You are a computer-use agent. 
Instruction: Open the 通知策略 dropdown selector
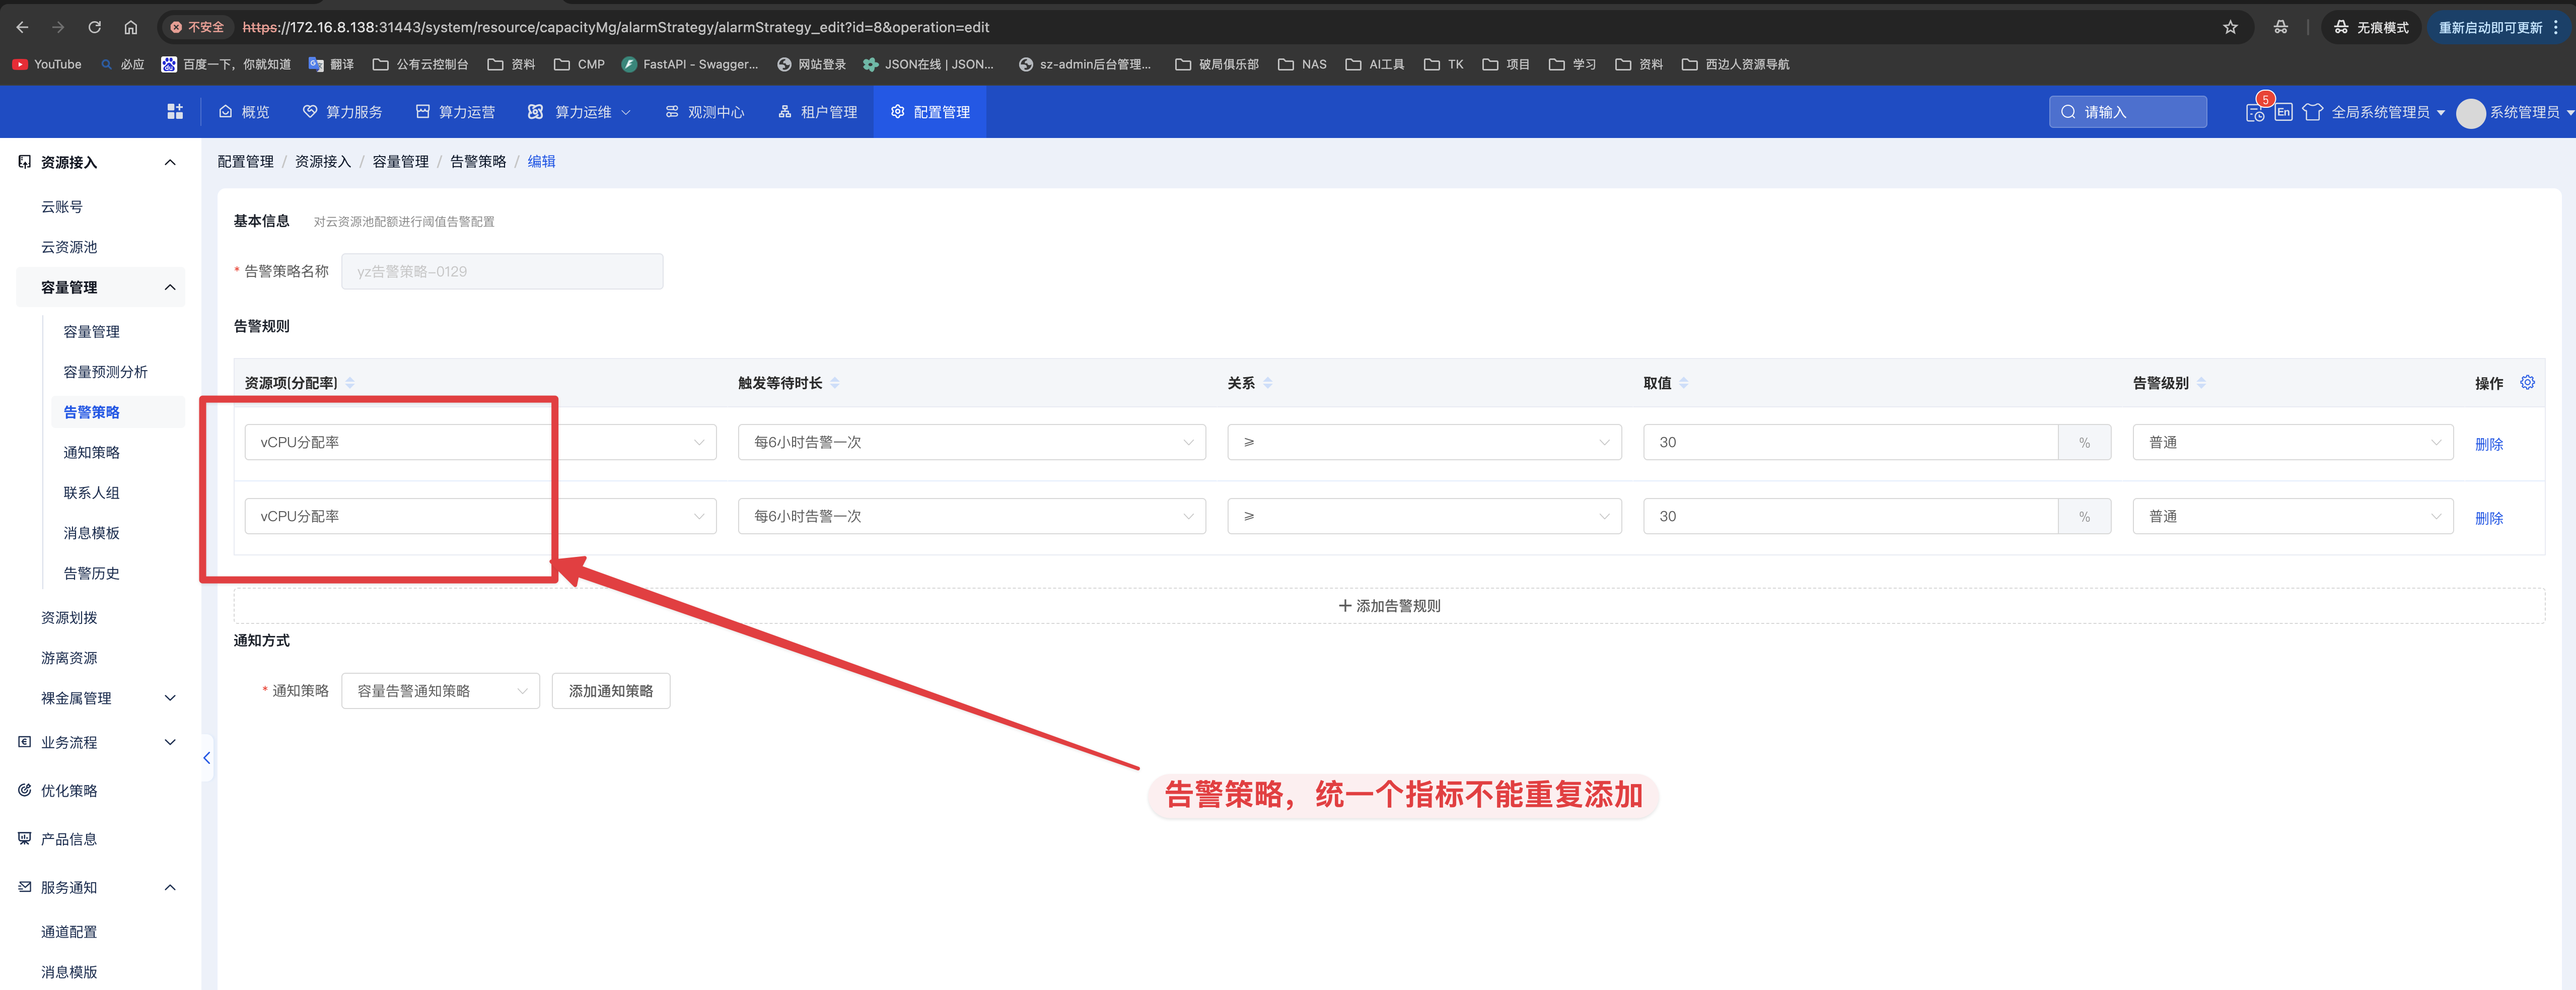[x=440, y=691]
